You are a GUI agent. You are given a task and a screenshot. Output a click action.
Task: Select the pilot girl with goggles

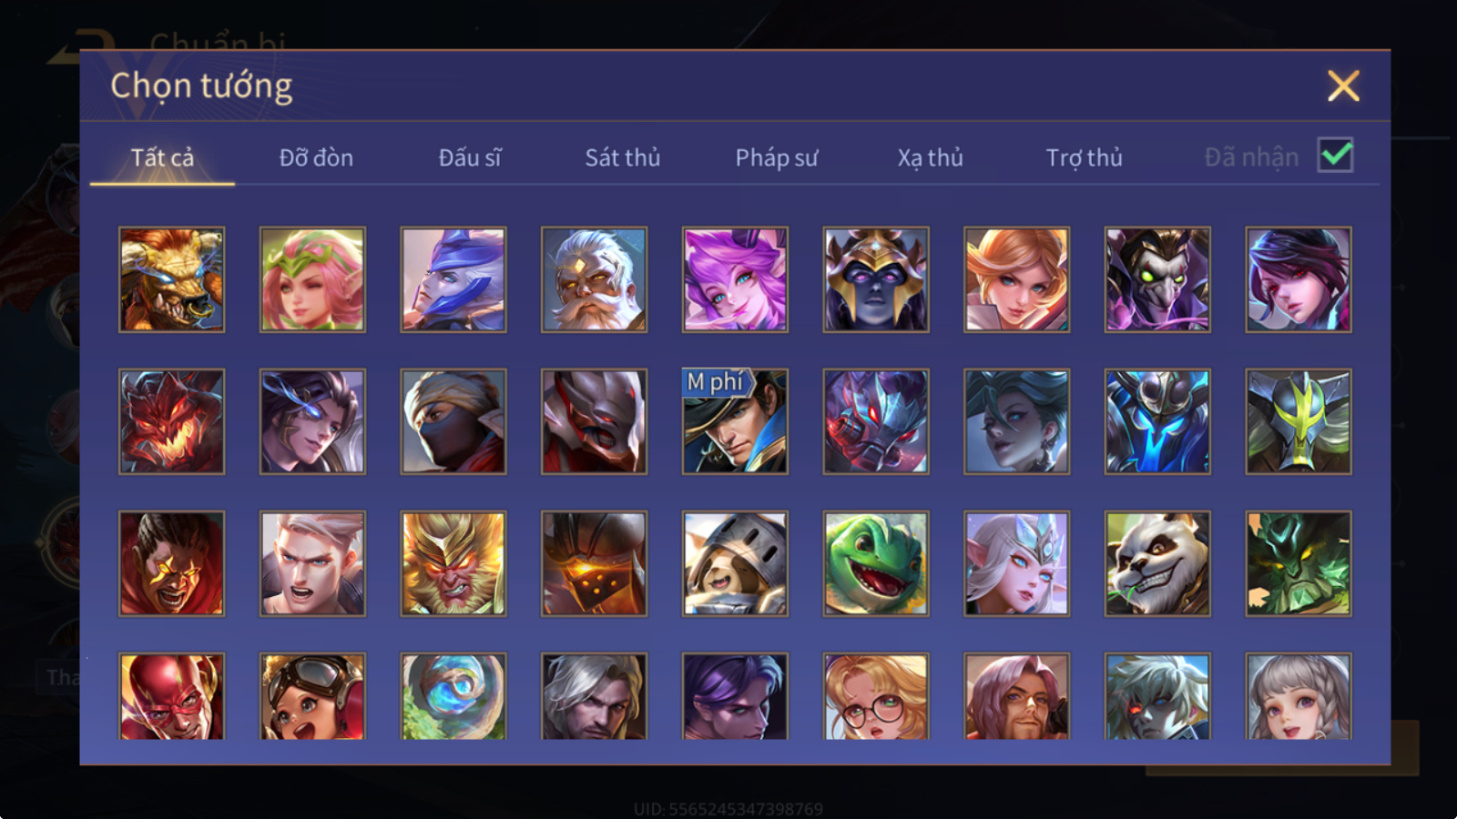click(x=313, y=697)
